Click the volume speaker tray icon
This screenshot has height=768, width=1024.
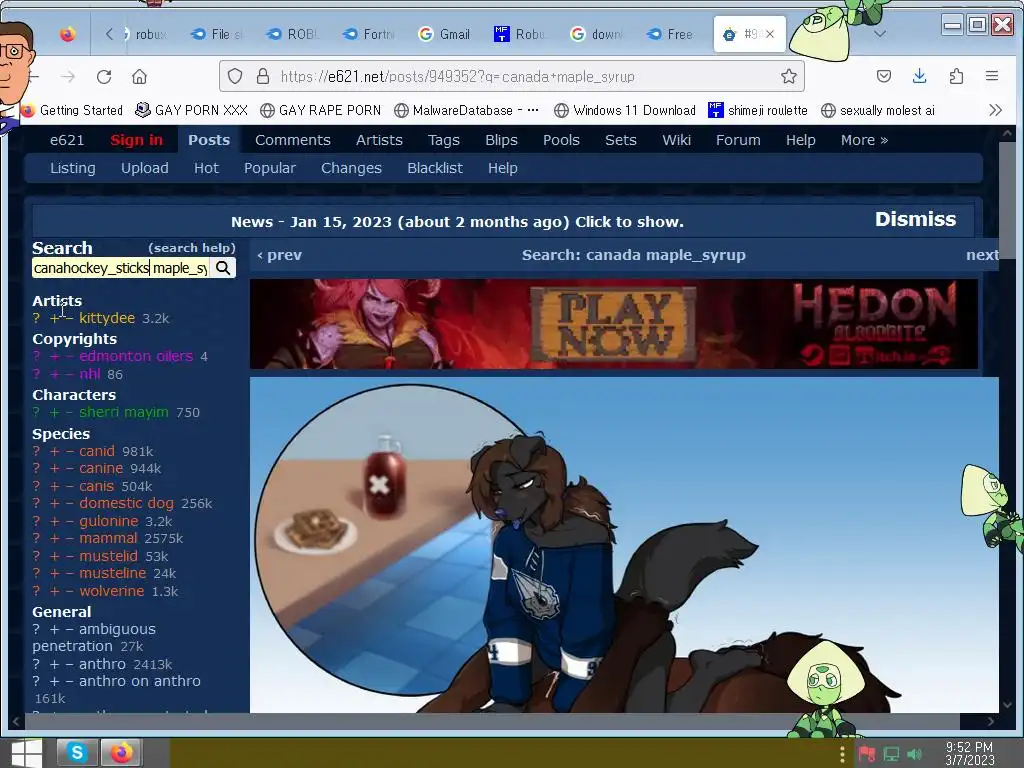915,755
